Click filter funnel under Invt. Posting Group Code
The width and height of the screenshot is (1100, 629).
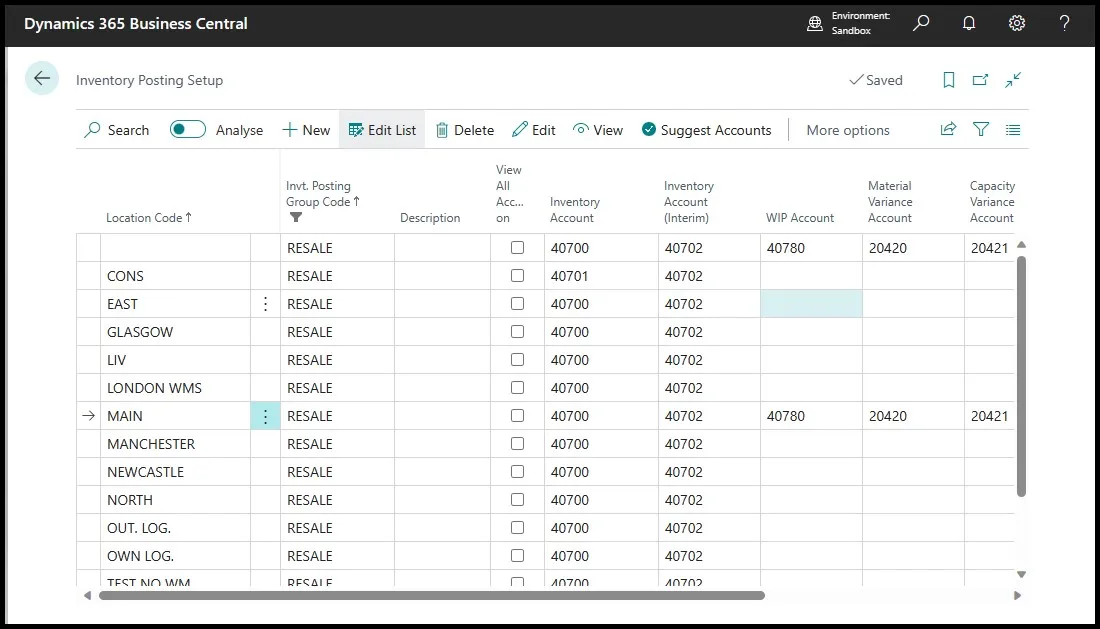[x=296, y=217]
